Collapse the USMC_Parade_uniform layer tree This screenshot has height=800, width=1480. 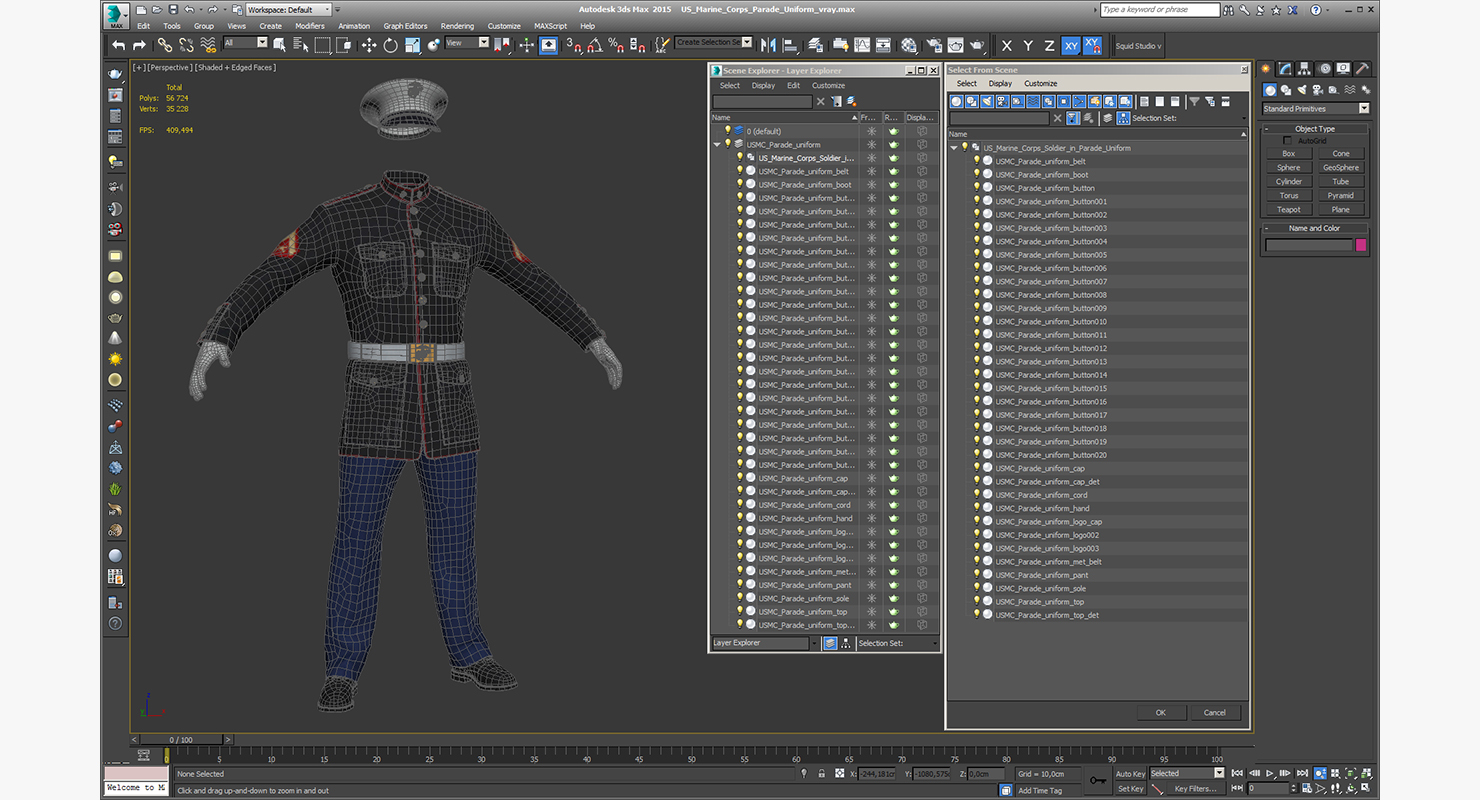tap(717, 144)
